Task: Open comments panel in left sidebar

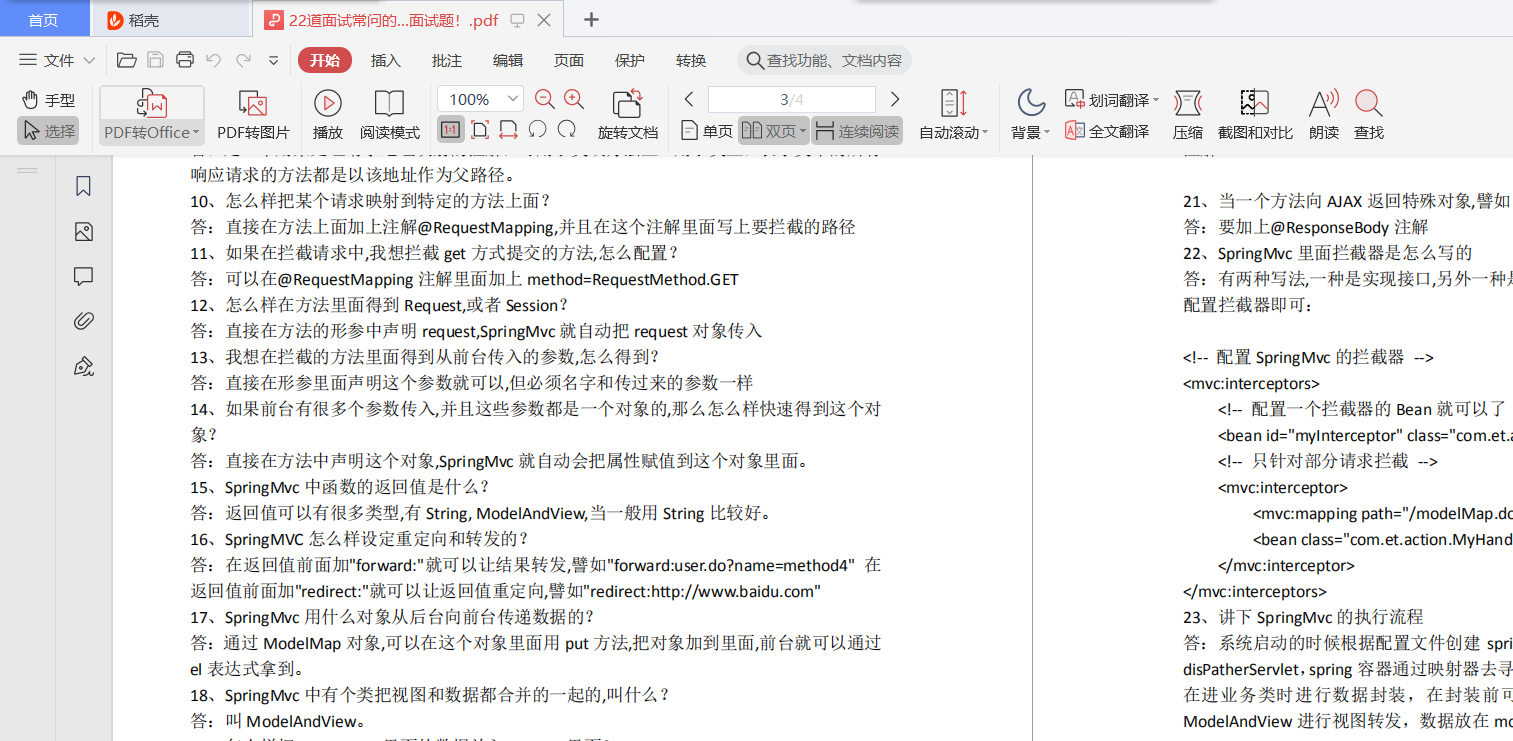Action: [84, 277]
